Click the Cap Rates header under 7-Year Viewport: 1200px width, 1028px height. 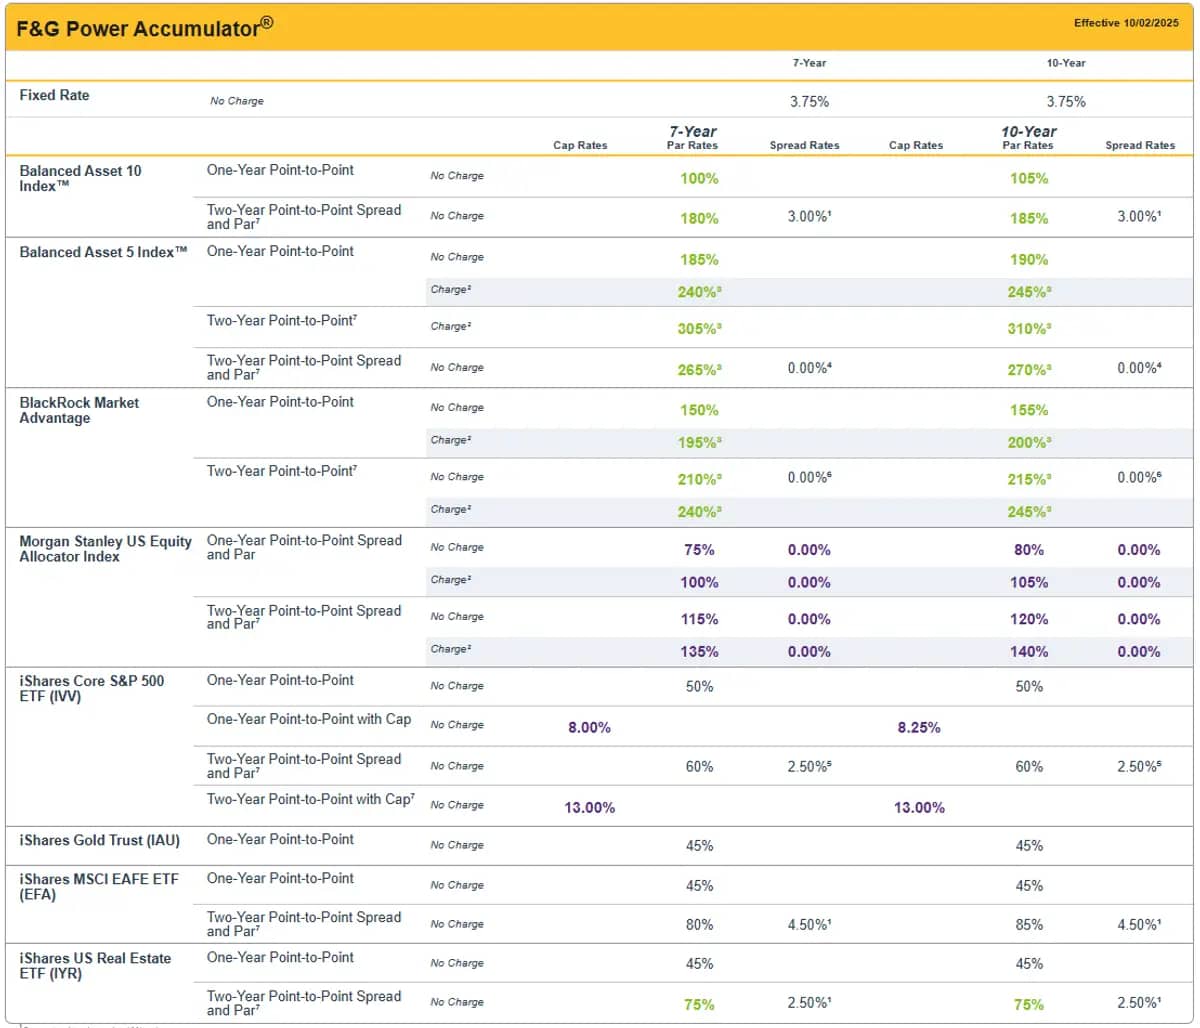pos(580,145)
